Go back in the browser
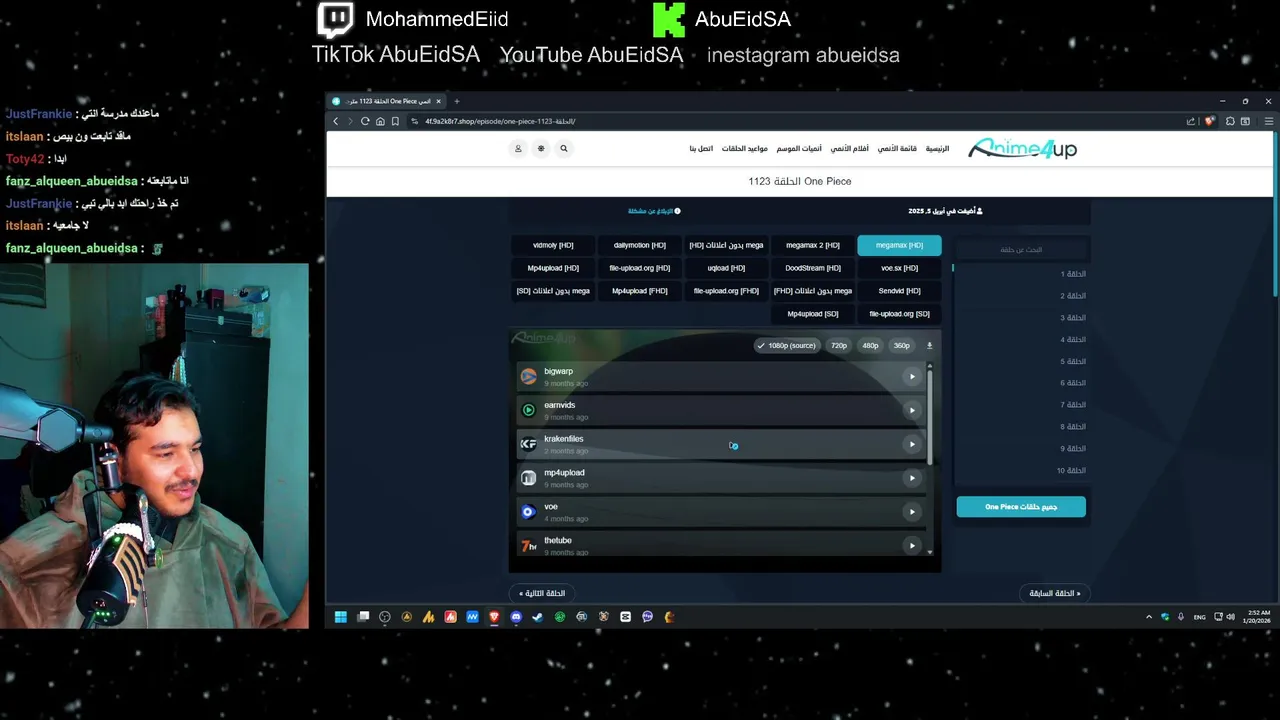 (336, 121)
